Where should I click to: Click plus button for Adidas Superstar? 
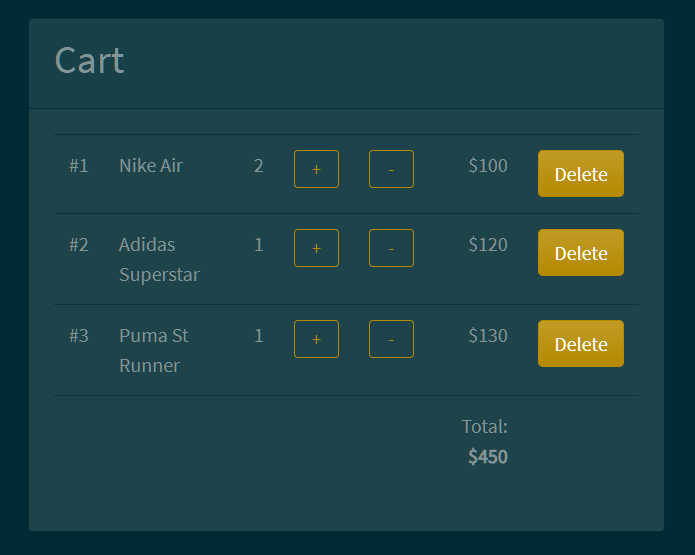pos(316,248)
